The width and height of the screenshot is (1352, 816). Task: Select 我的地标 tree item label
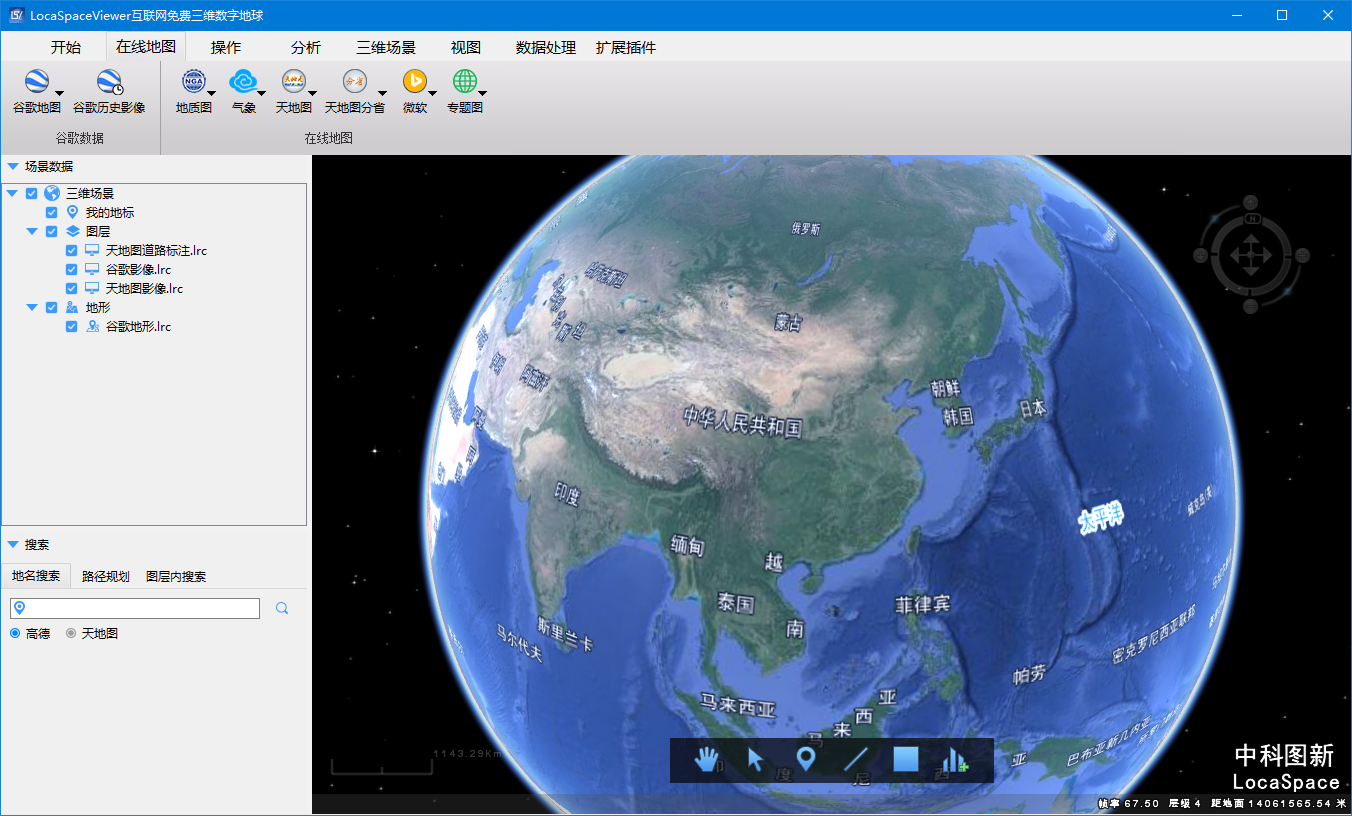[110, 212]
